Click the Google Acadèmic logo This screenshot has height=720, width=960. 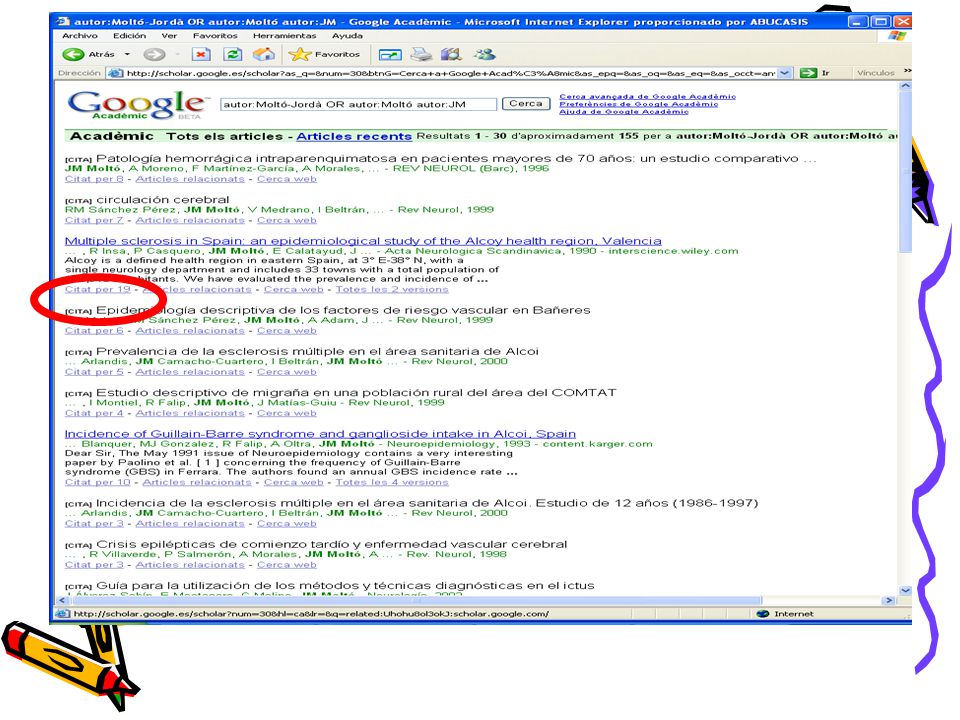click(137, 104)
